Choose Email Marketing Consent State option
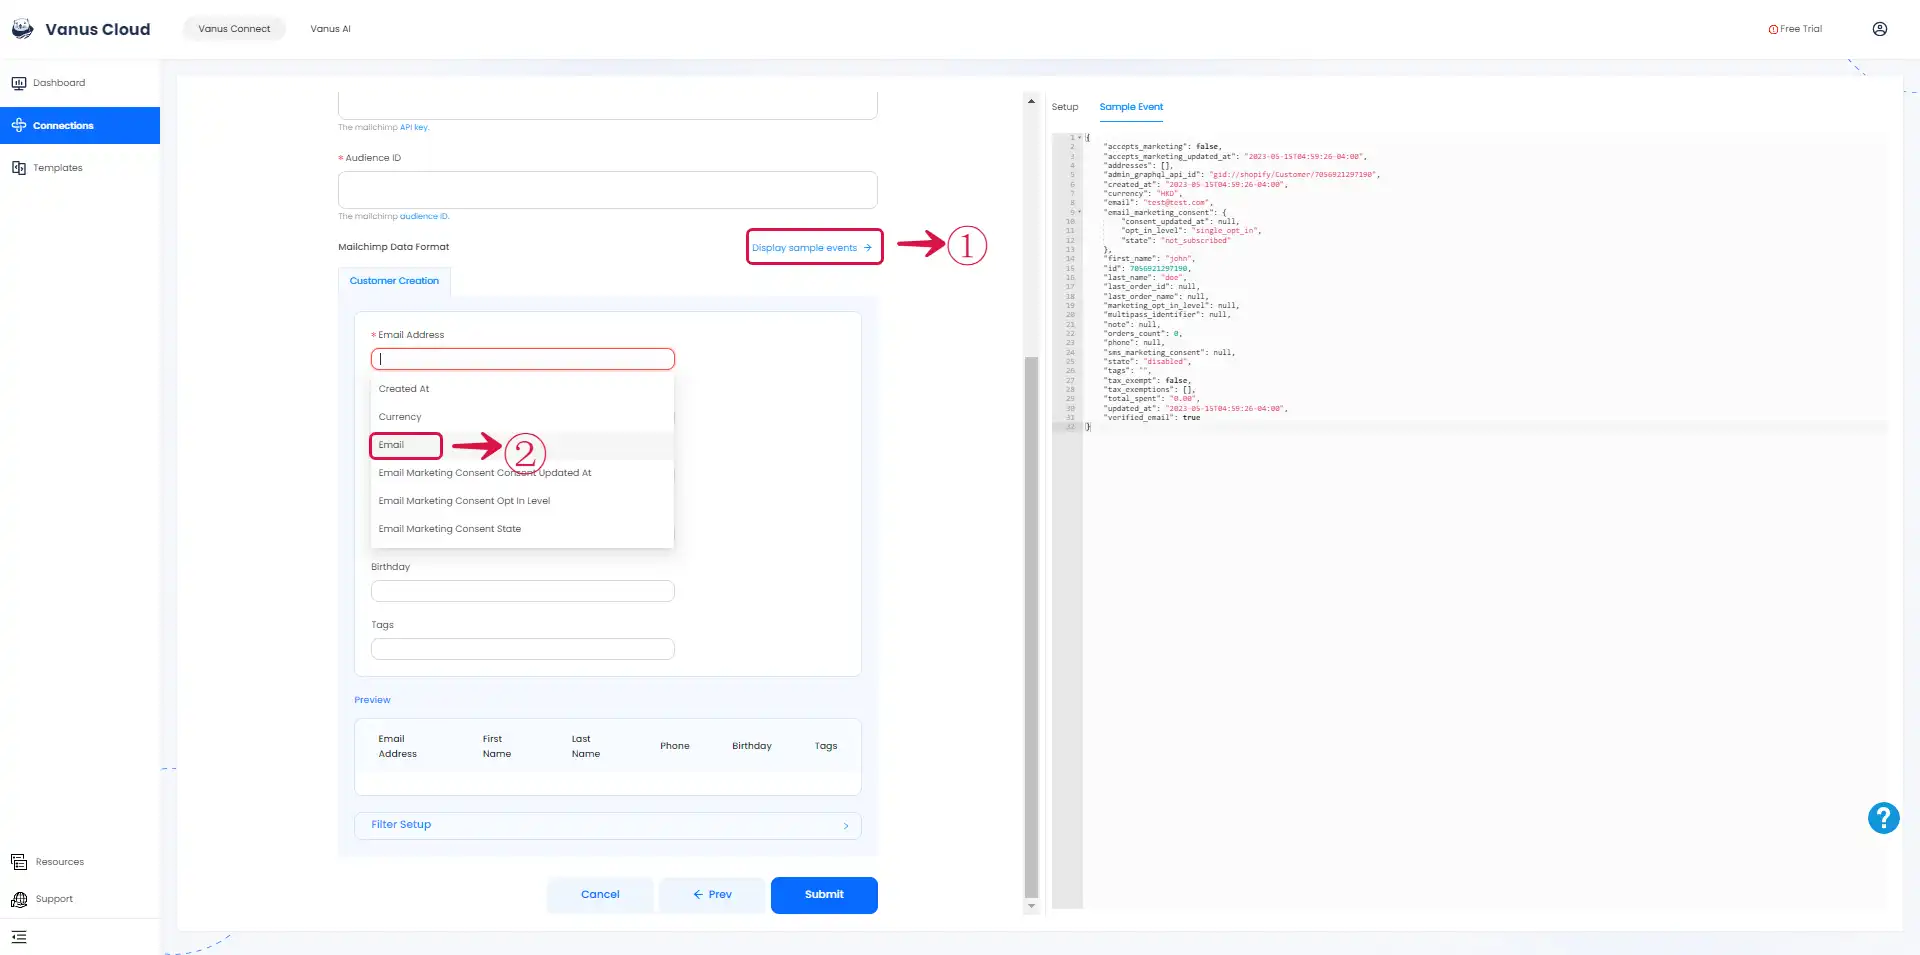Image resolution: width=1920 pixels, height=955 pixels. 522,529
